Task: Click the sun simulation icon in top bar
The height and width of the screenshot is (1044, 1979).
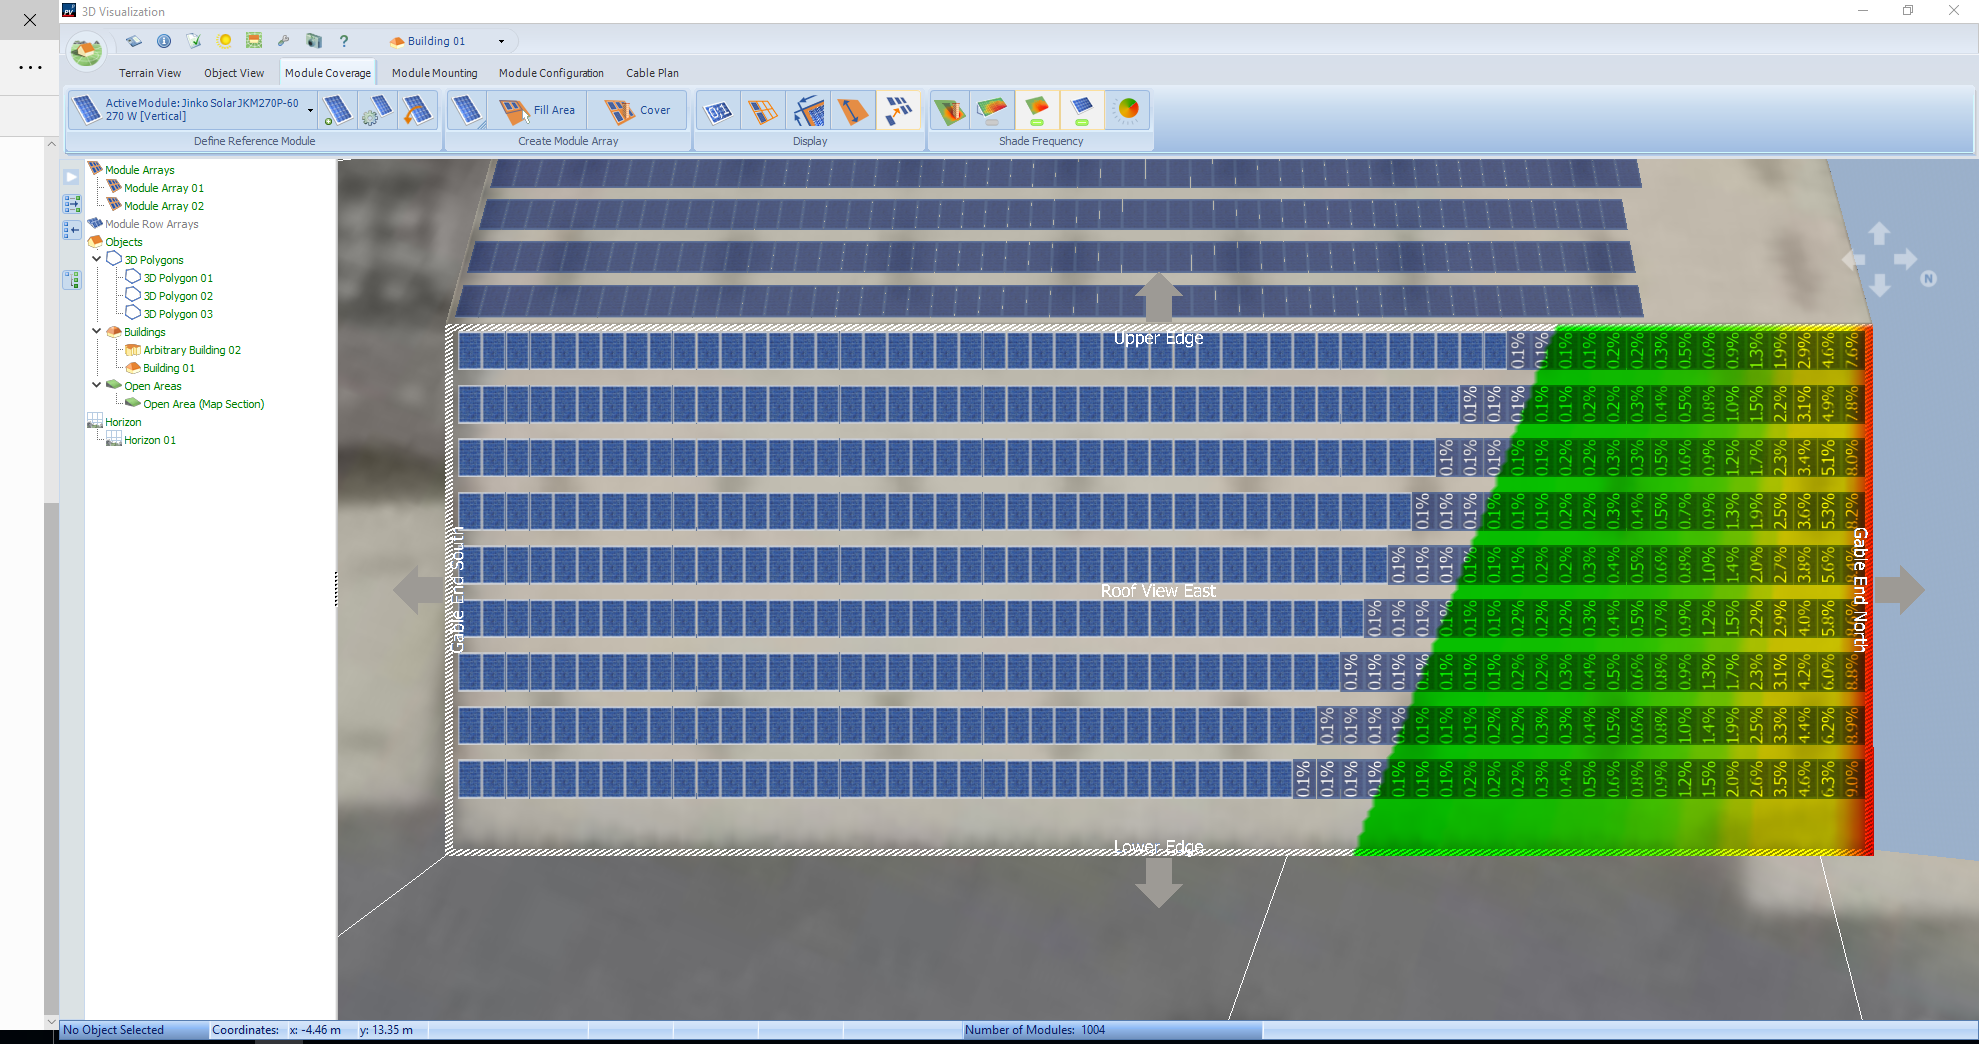Action: tap(224, 41)
